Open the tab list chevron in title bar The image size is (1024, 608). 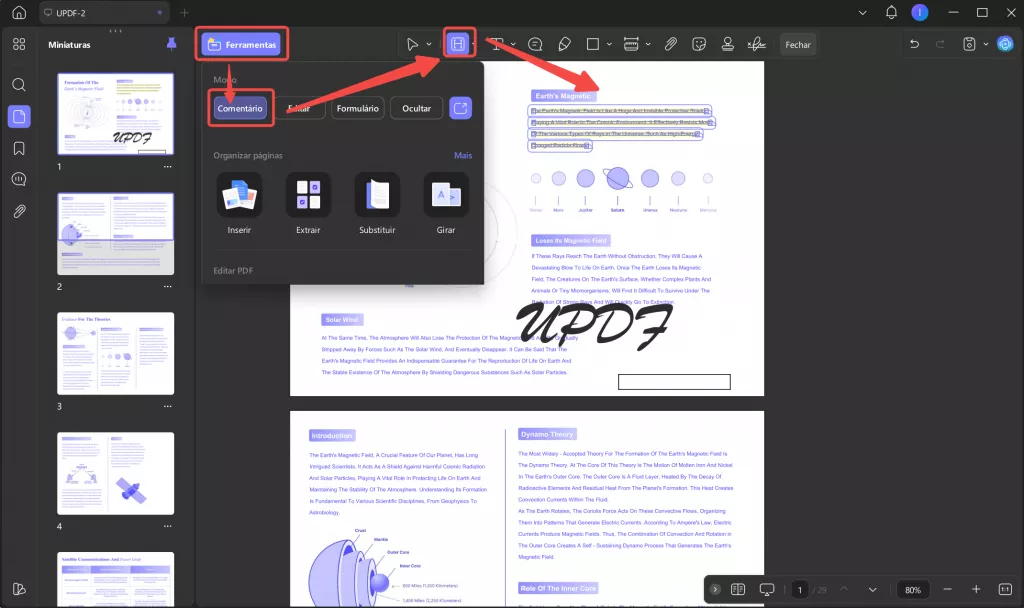(x=863, y=12)
